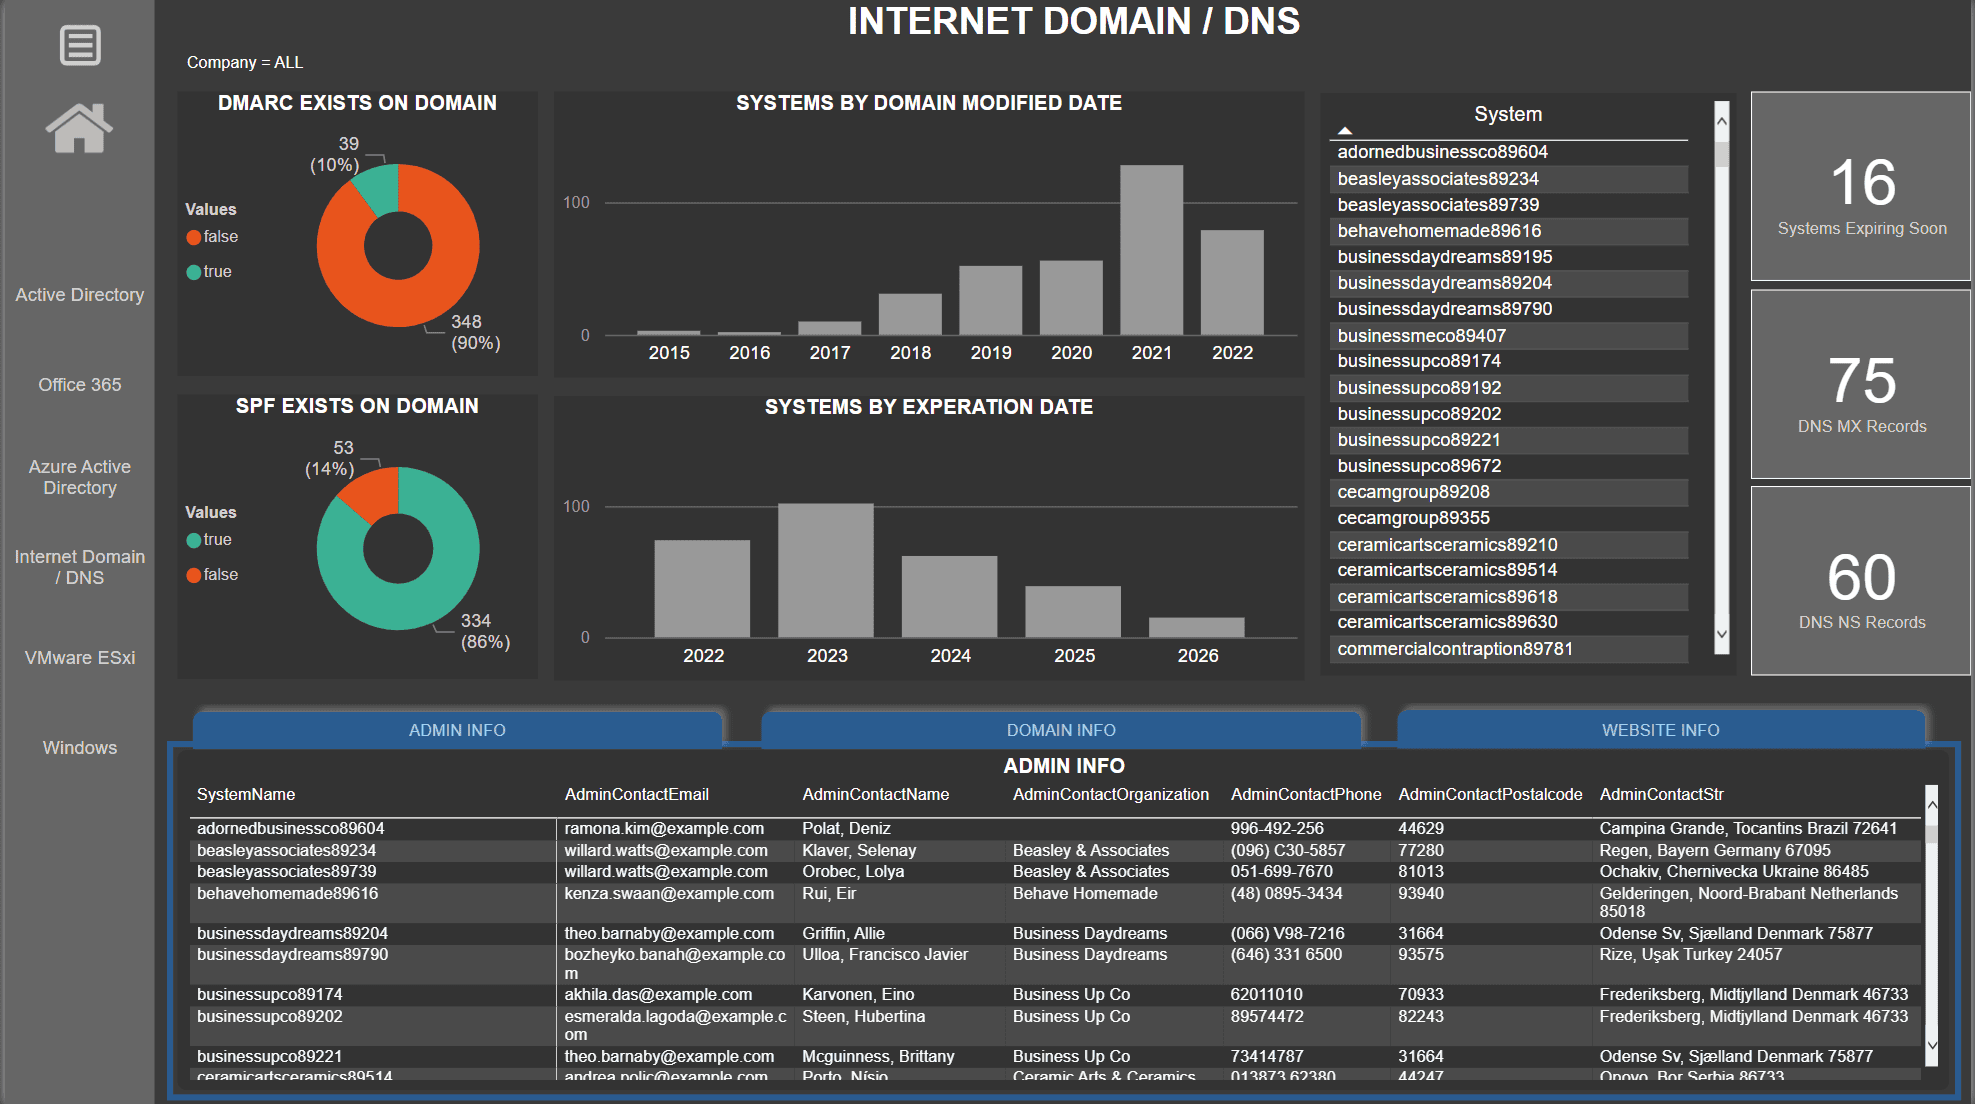Select beasleyassociates89234 in System list
The image size is (1975, 1104).
coord(1509,179)
